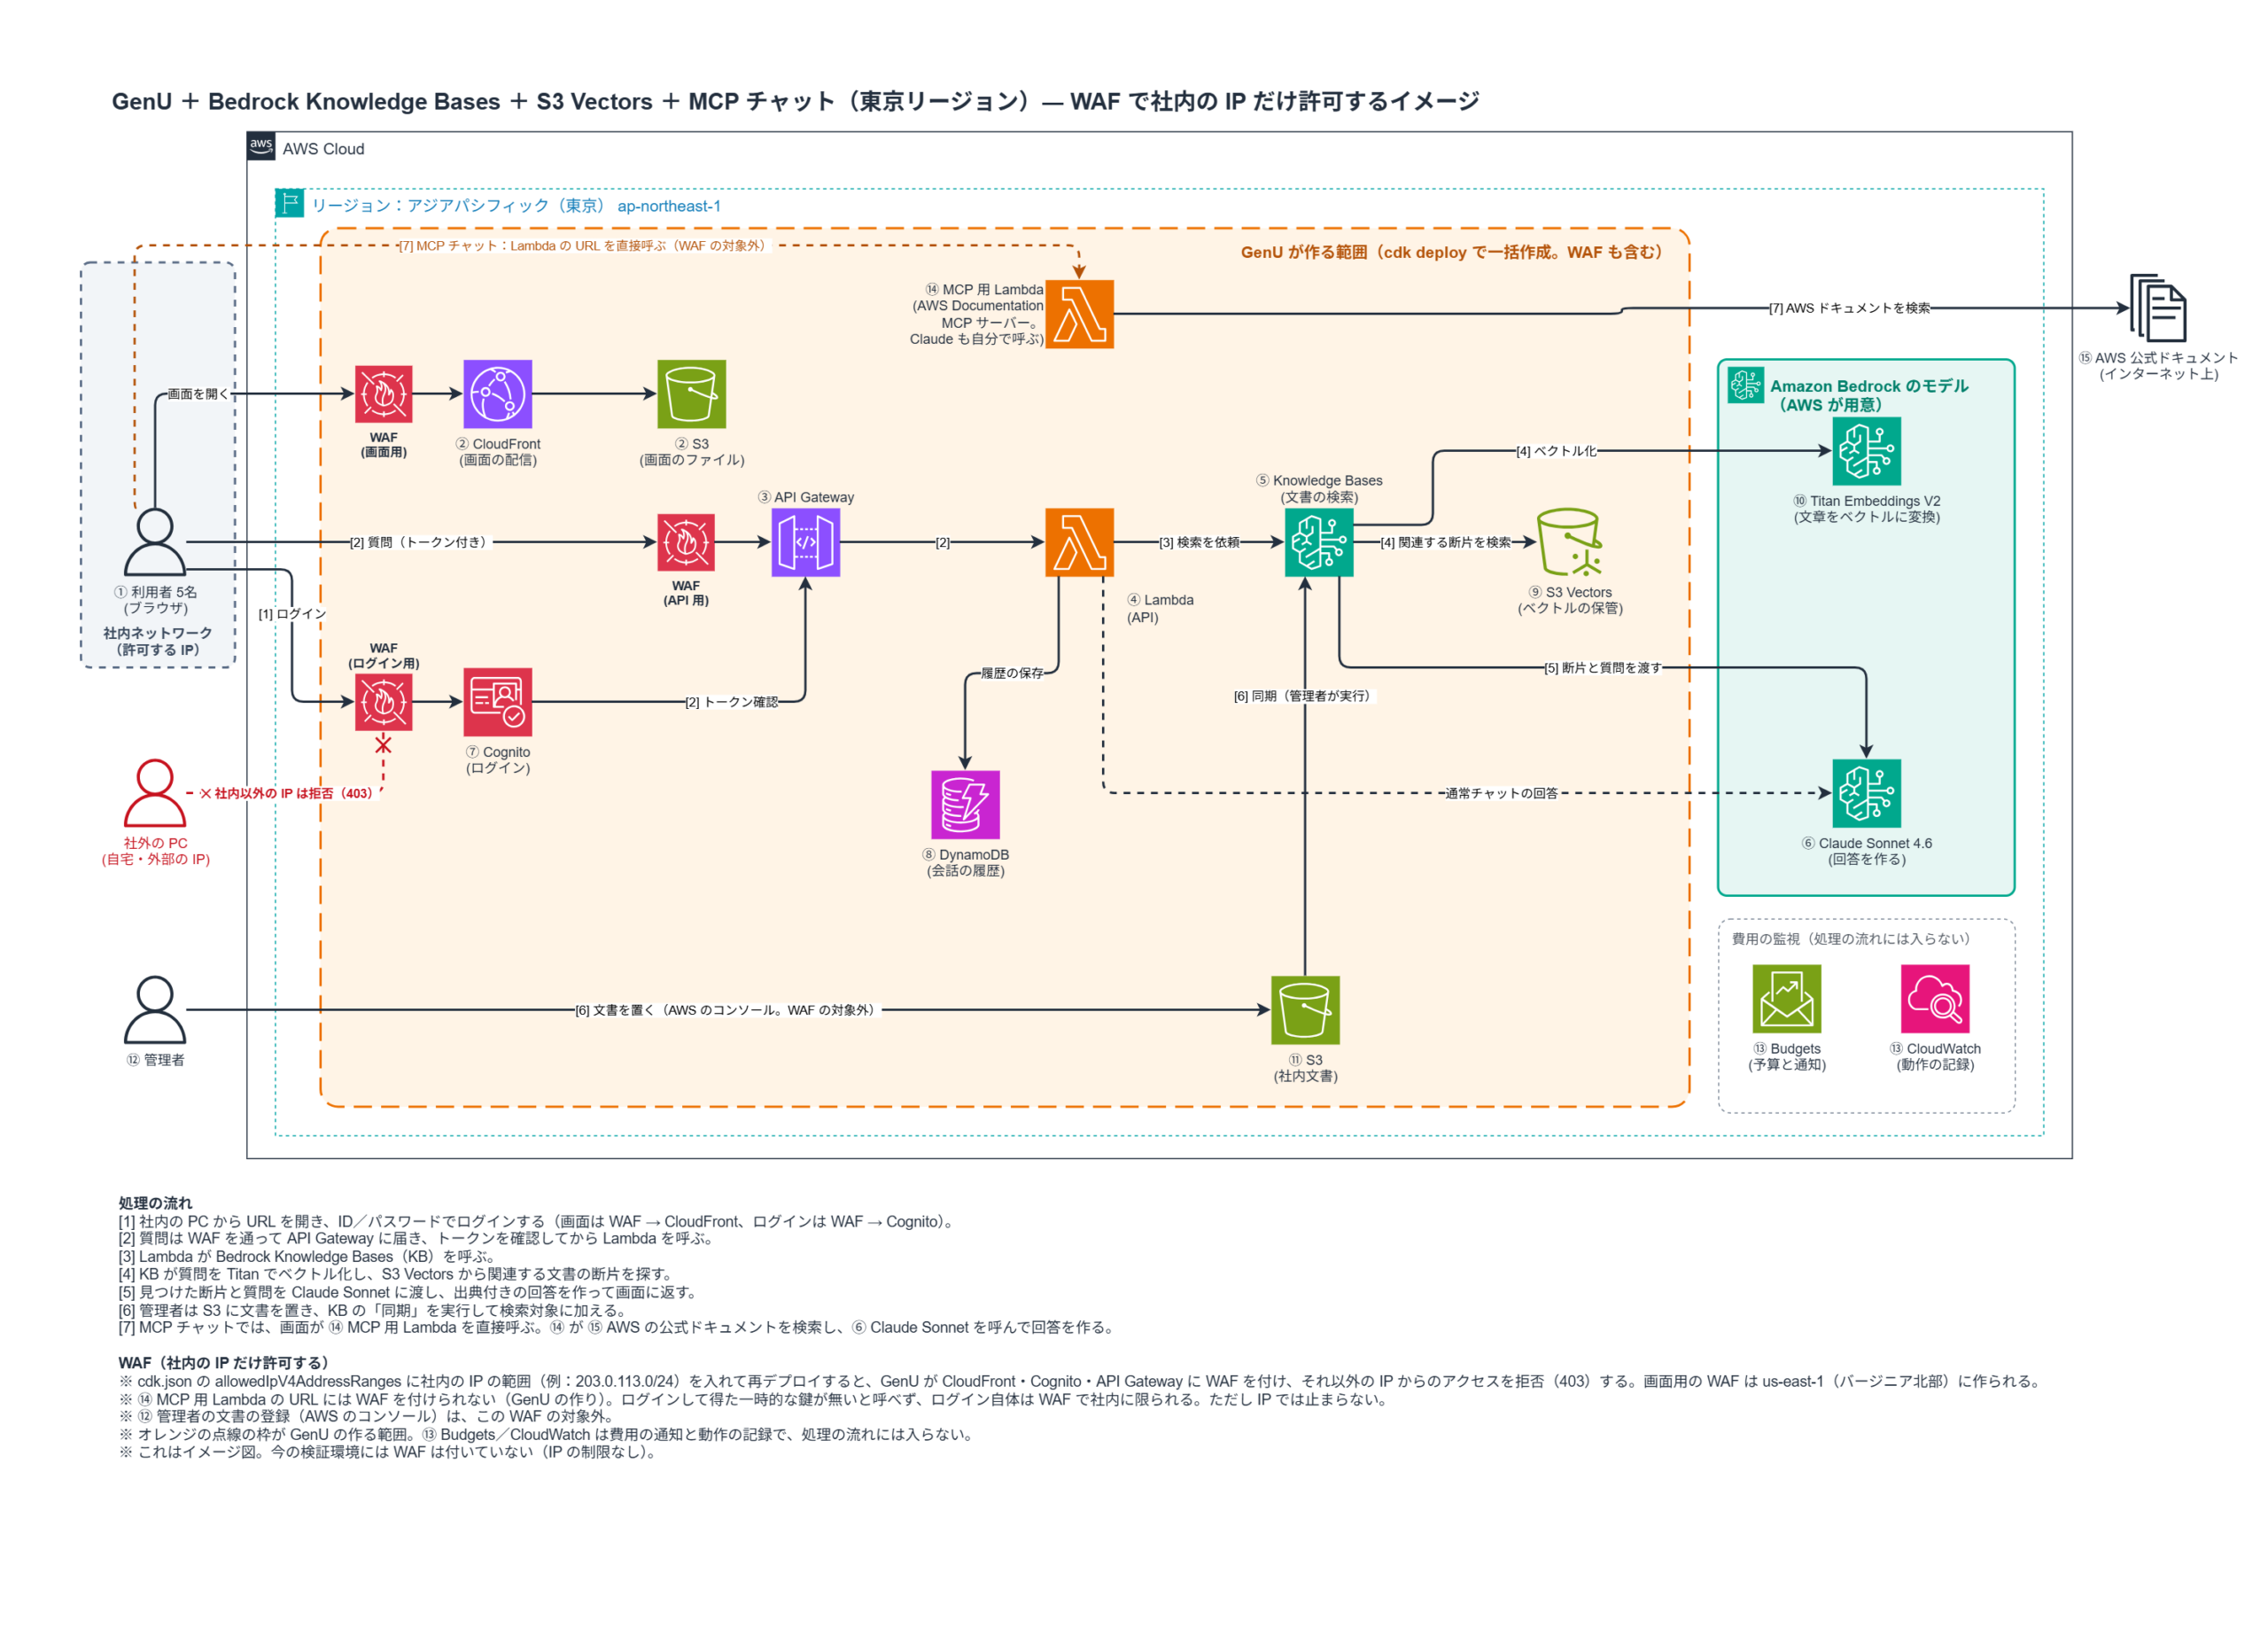Viewport: 2268px width, 1643px height.
Task: Select the Titan Embeddings V2 icon
Action: (1867, 451)
